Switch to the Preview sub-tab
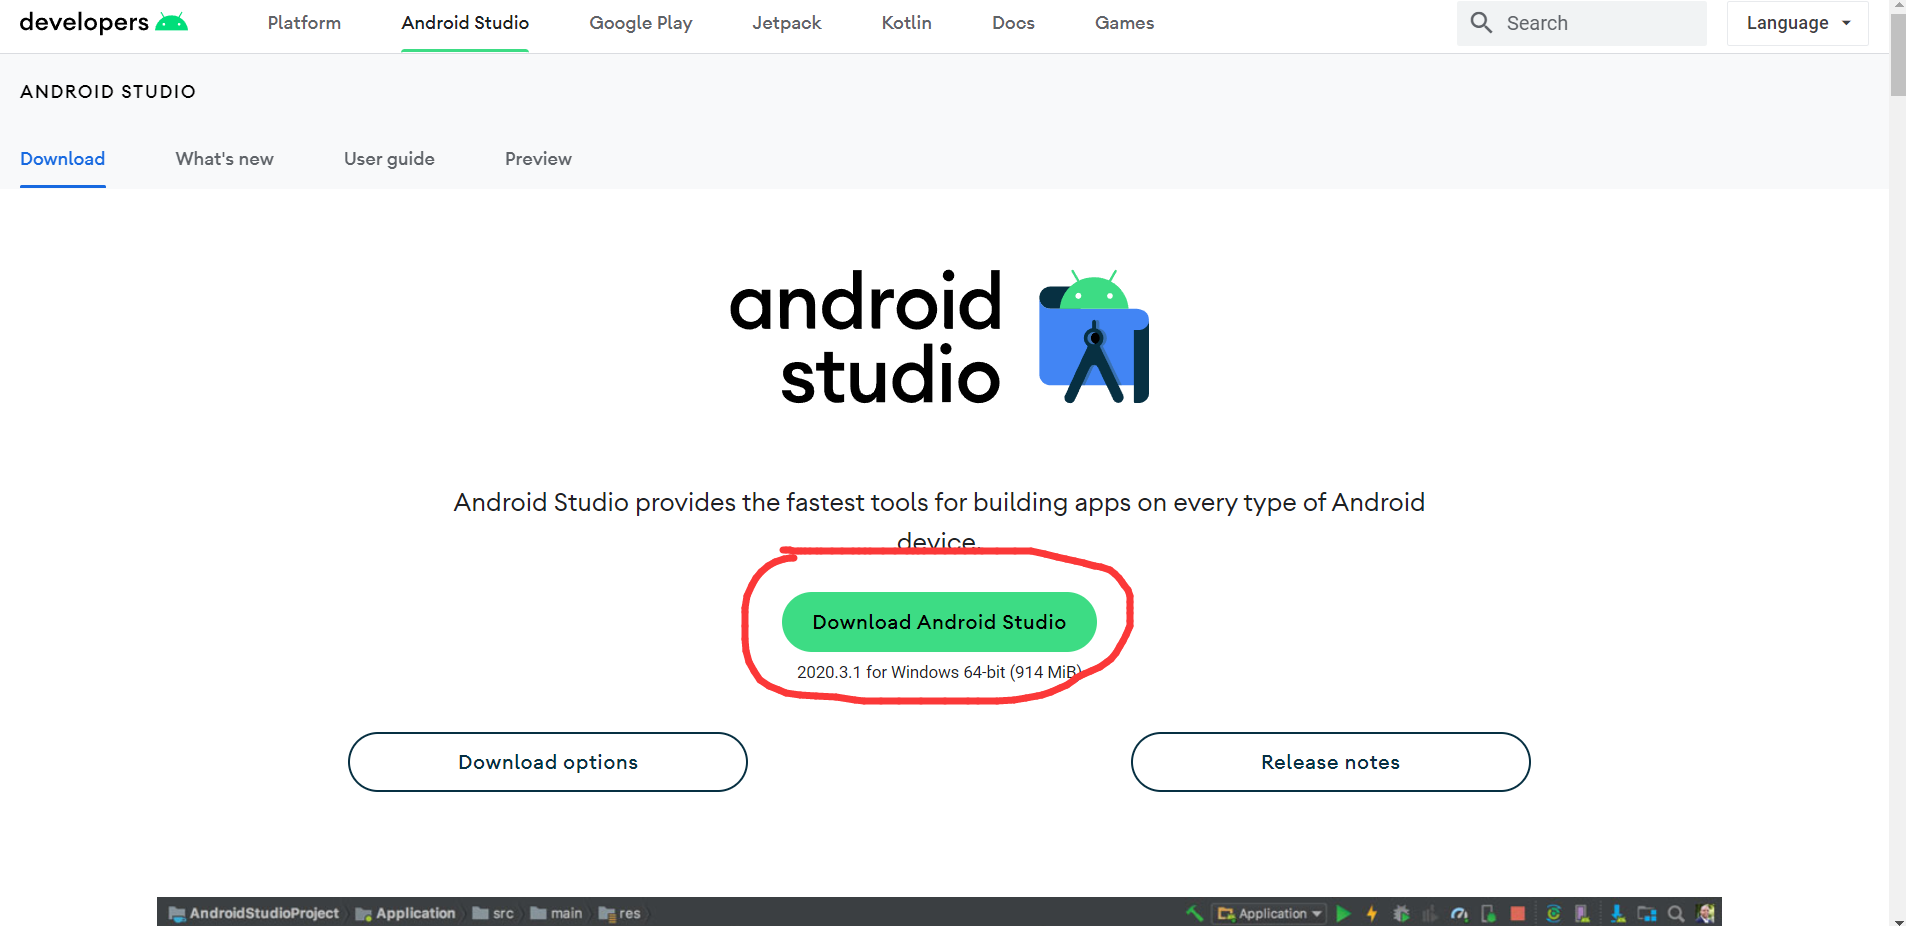Screen dimensions: 1906x926 coord(538,159)
